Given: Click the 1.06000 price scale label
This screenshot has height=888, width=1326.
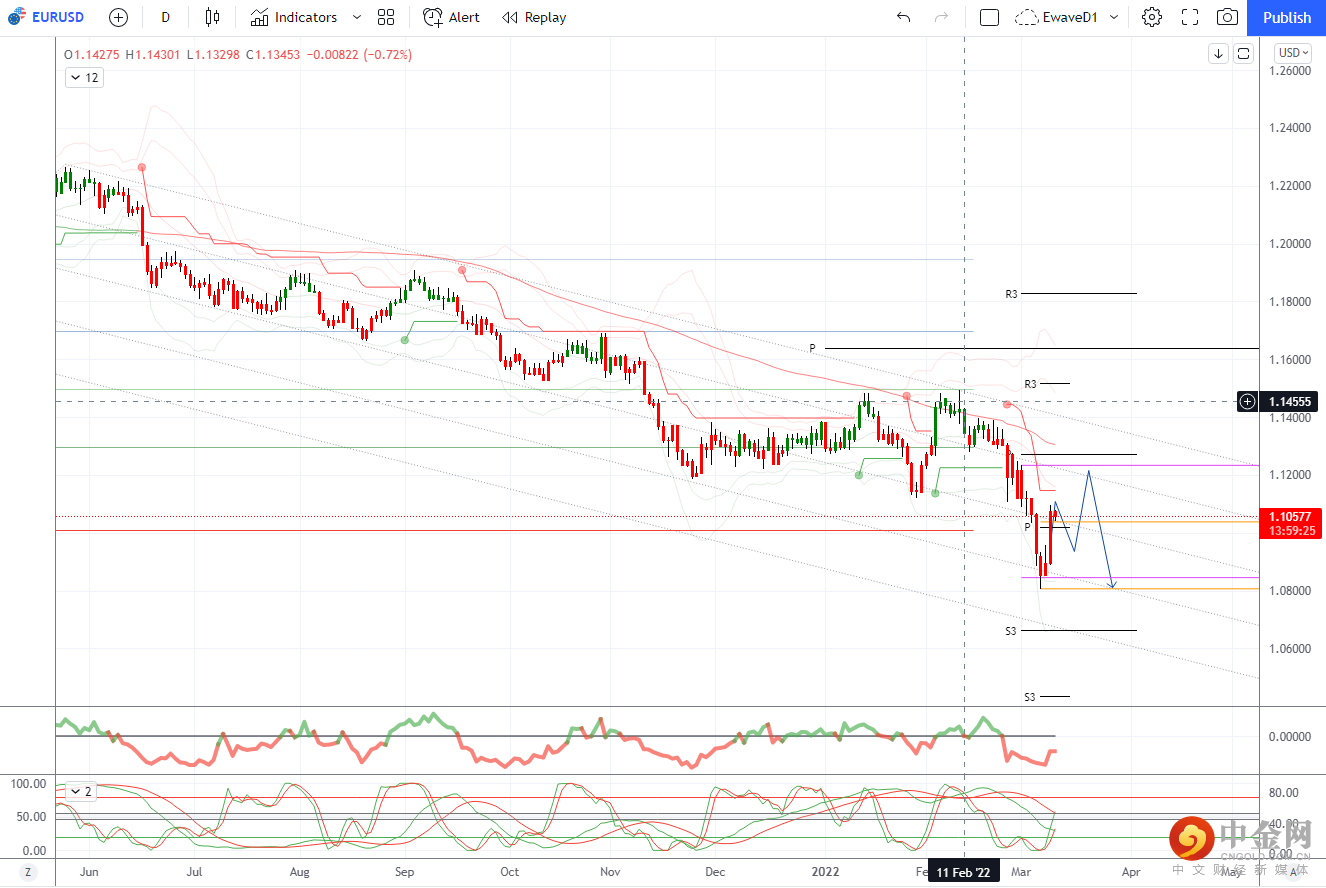Looking at the screenshot, I should coord(1290,648).
